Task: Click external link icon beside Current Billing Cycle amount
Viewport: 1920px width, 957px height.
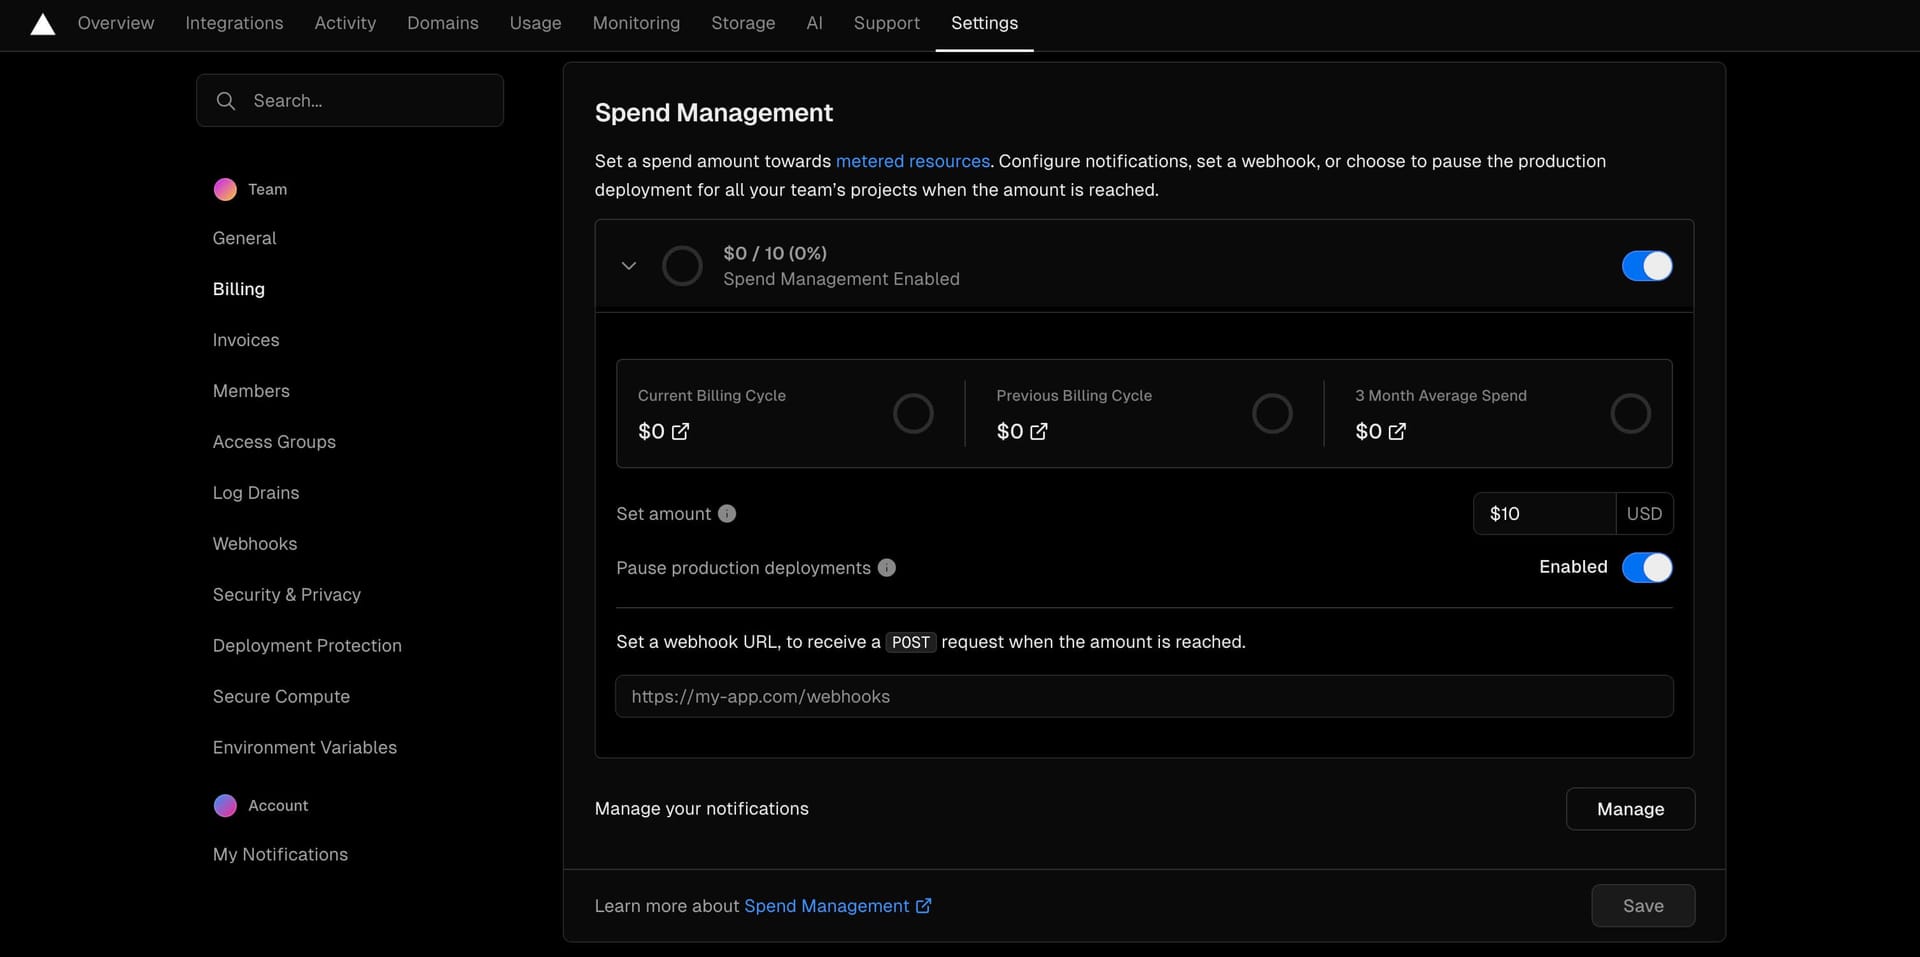Action: tap(683, 431)
